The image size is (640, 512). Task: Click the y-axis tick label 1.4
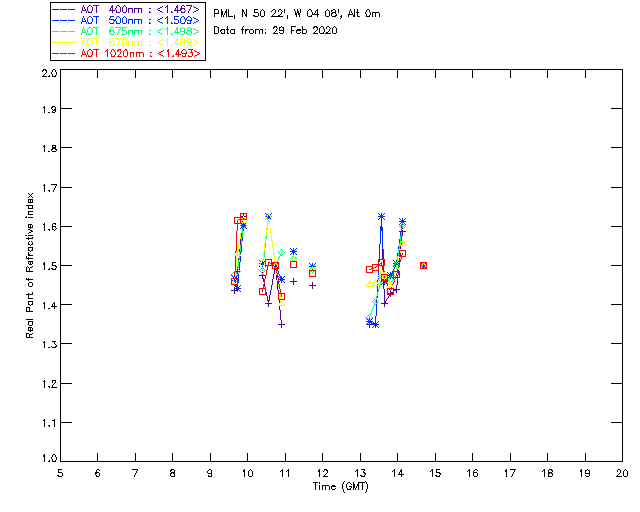point(49,305)
